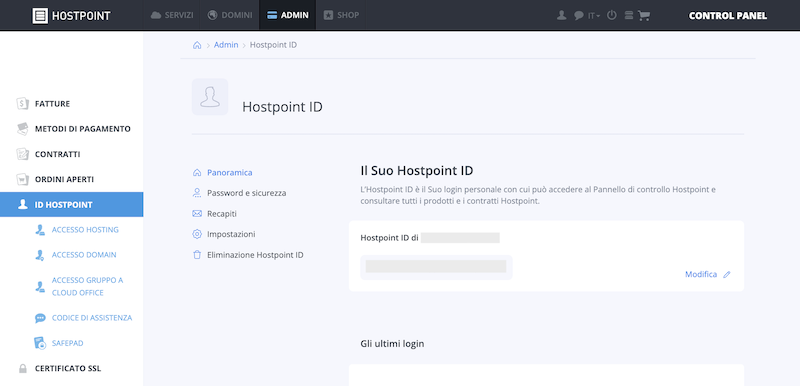Expand the IT language dropdown
Image resolution: width=800 pixels, height=386 pixels.
(594, 16)
